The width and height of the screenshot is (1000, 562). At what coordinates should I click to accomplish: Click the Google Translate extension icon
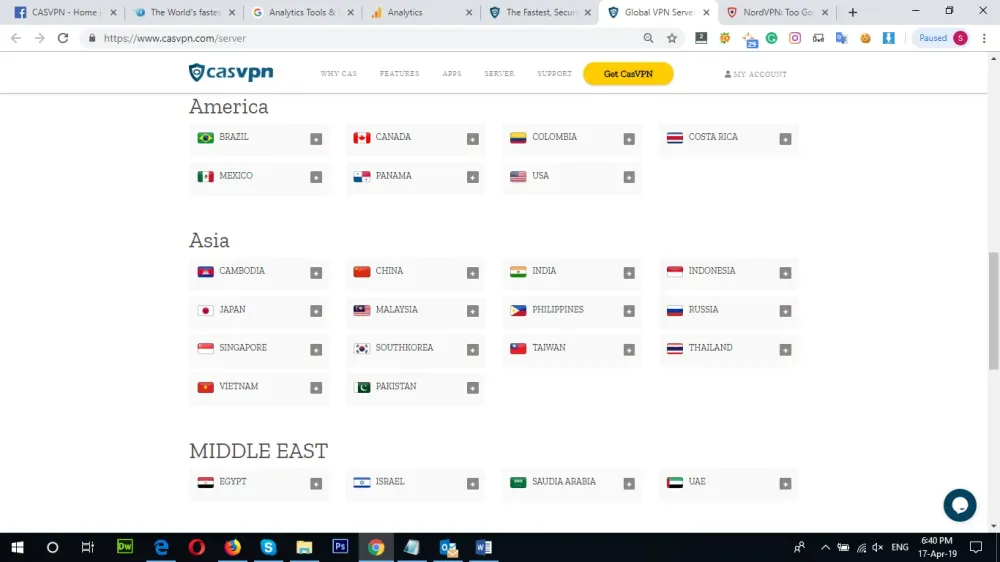(842, 38)
